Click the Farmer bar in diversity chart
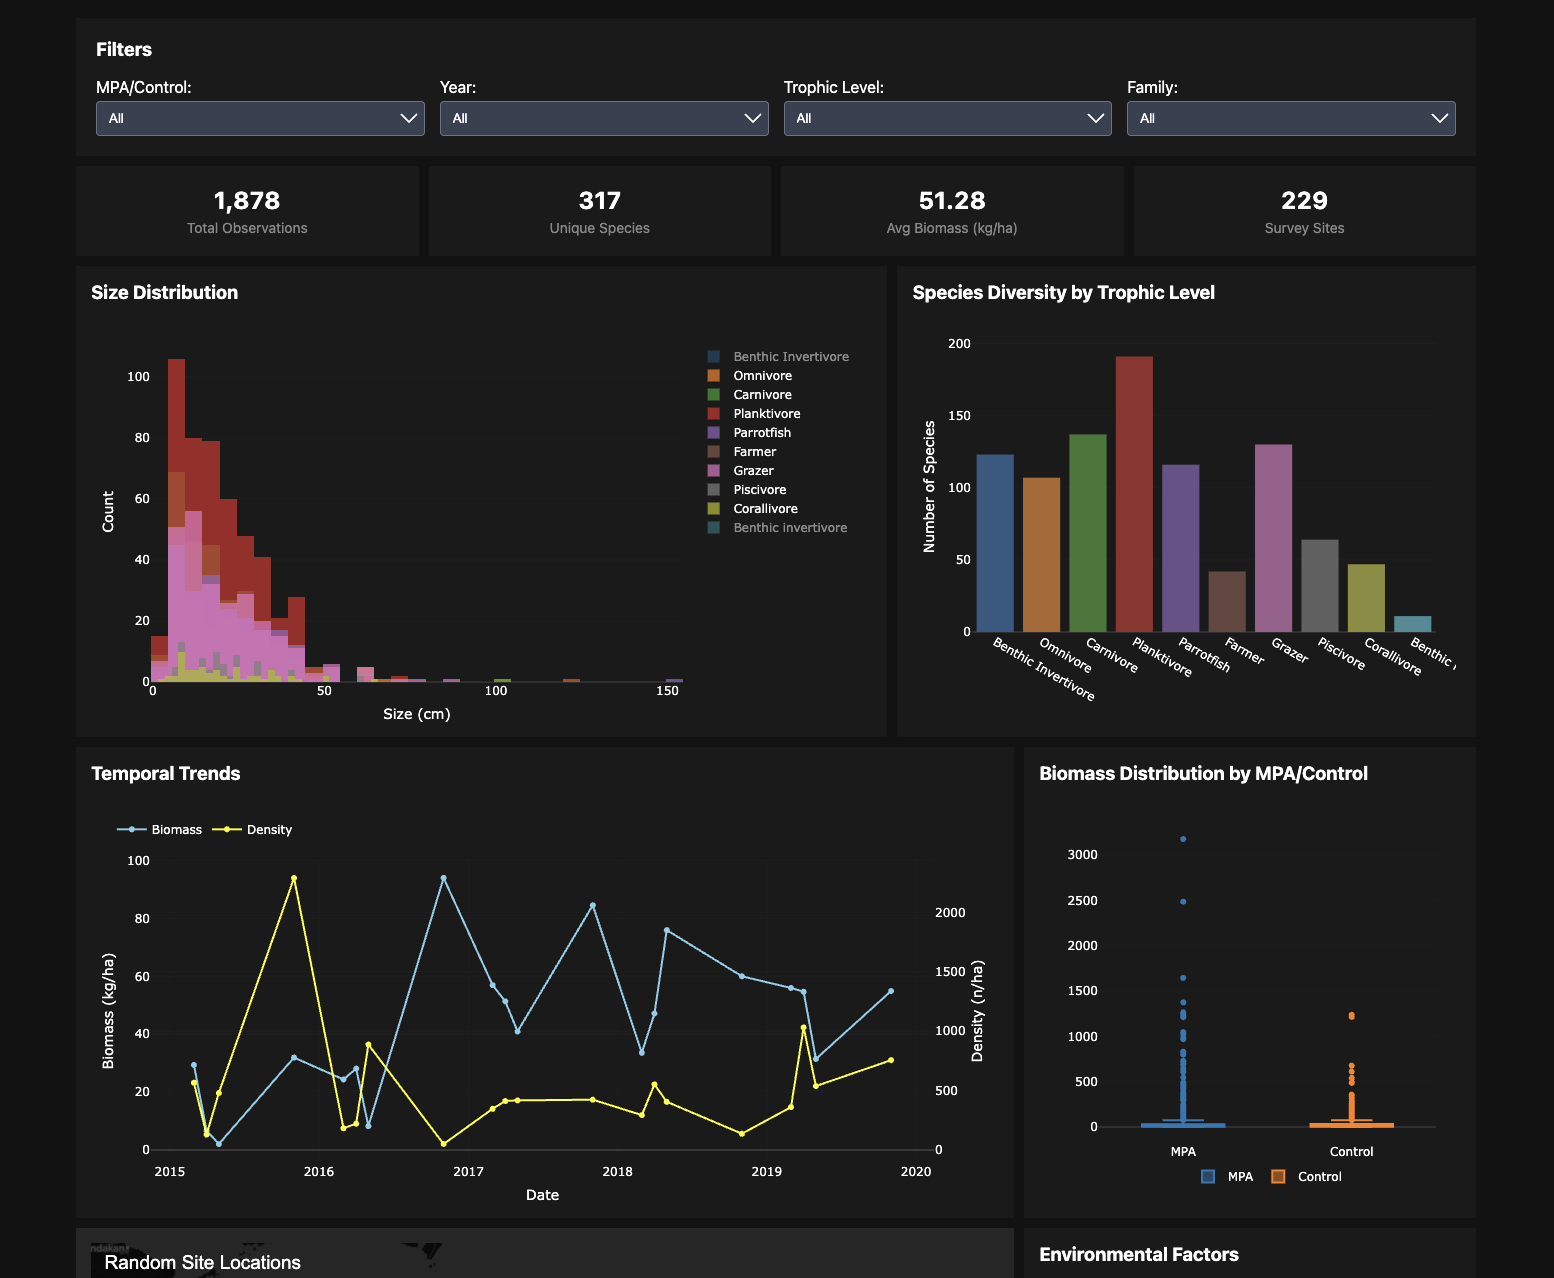1554x1278 pixels. pos(1227,602)
